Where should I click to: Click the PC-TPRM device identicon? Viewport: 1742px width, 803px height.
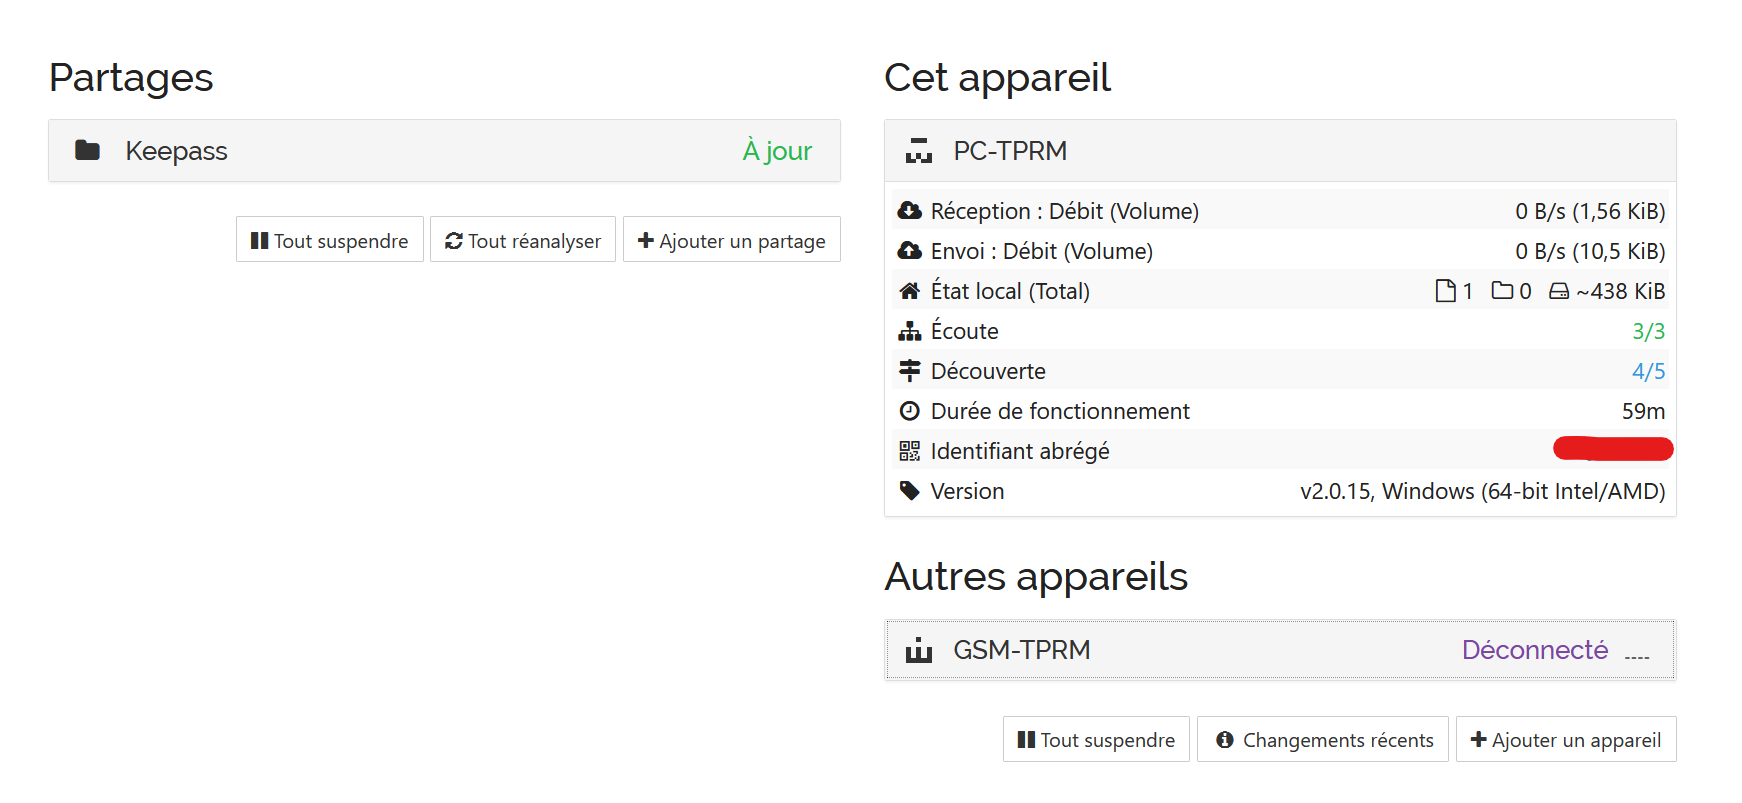pyautogui.click(x=919, y=151)
